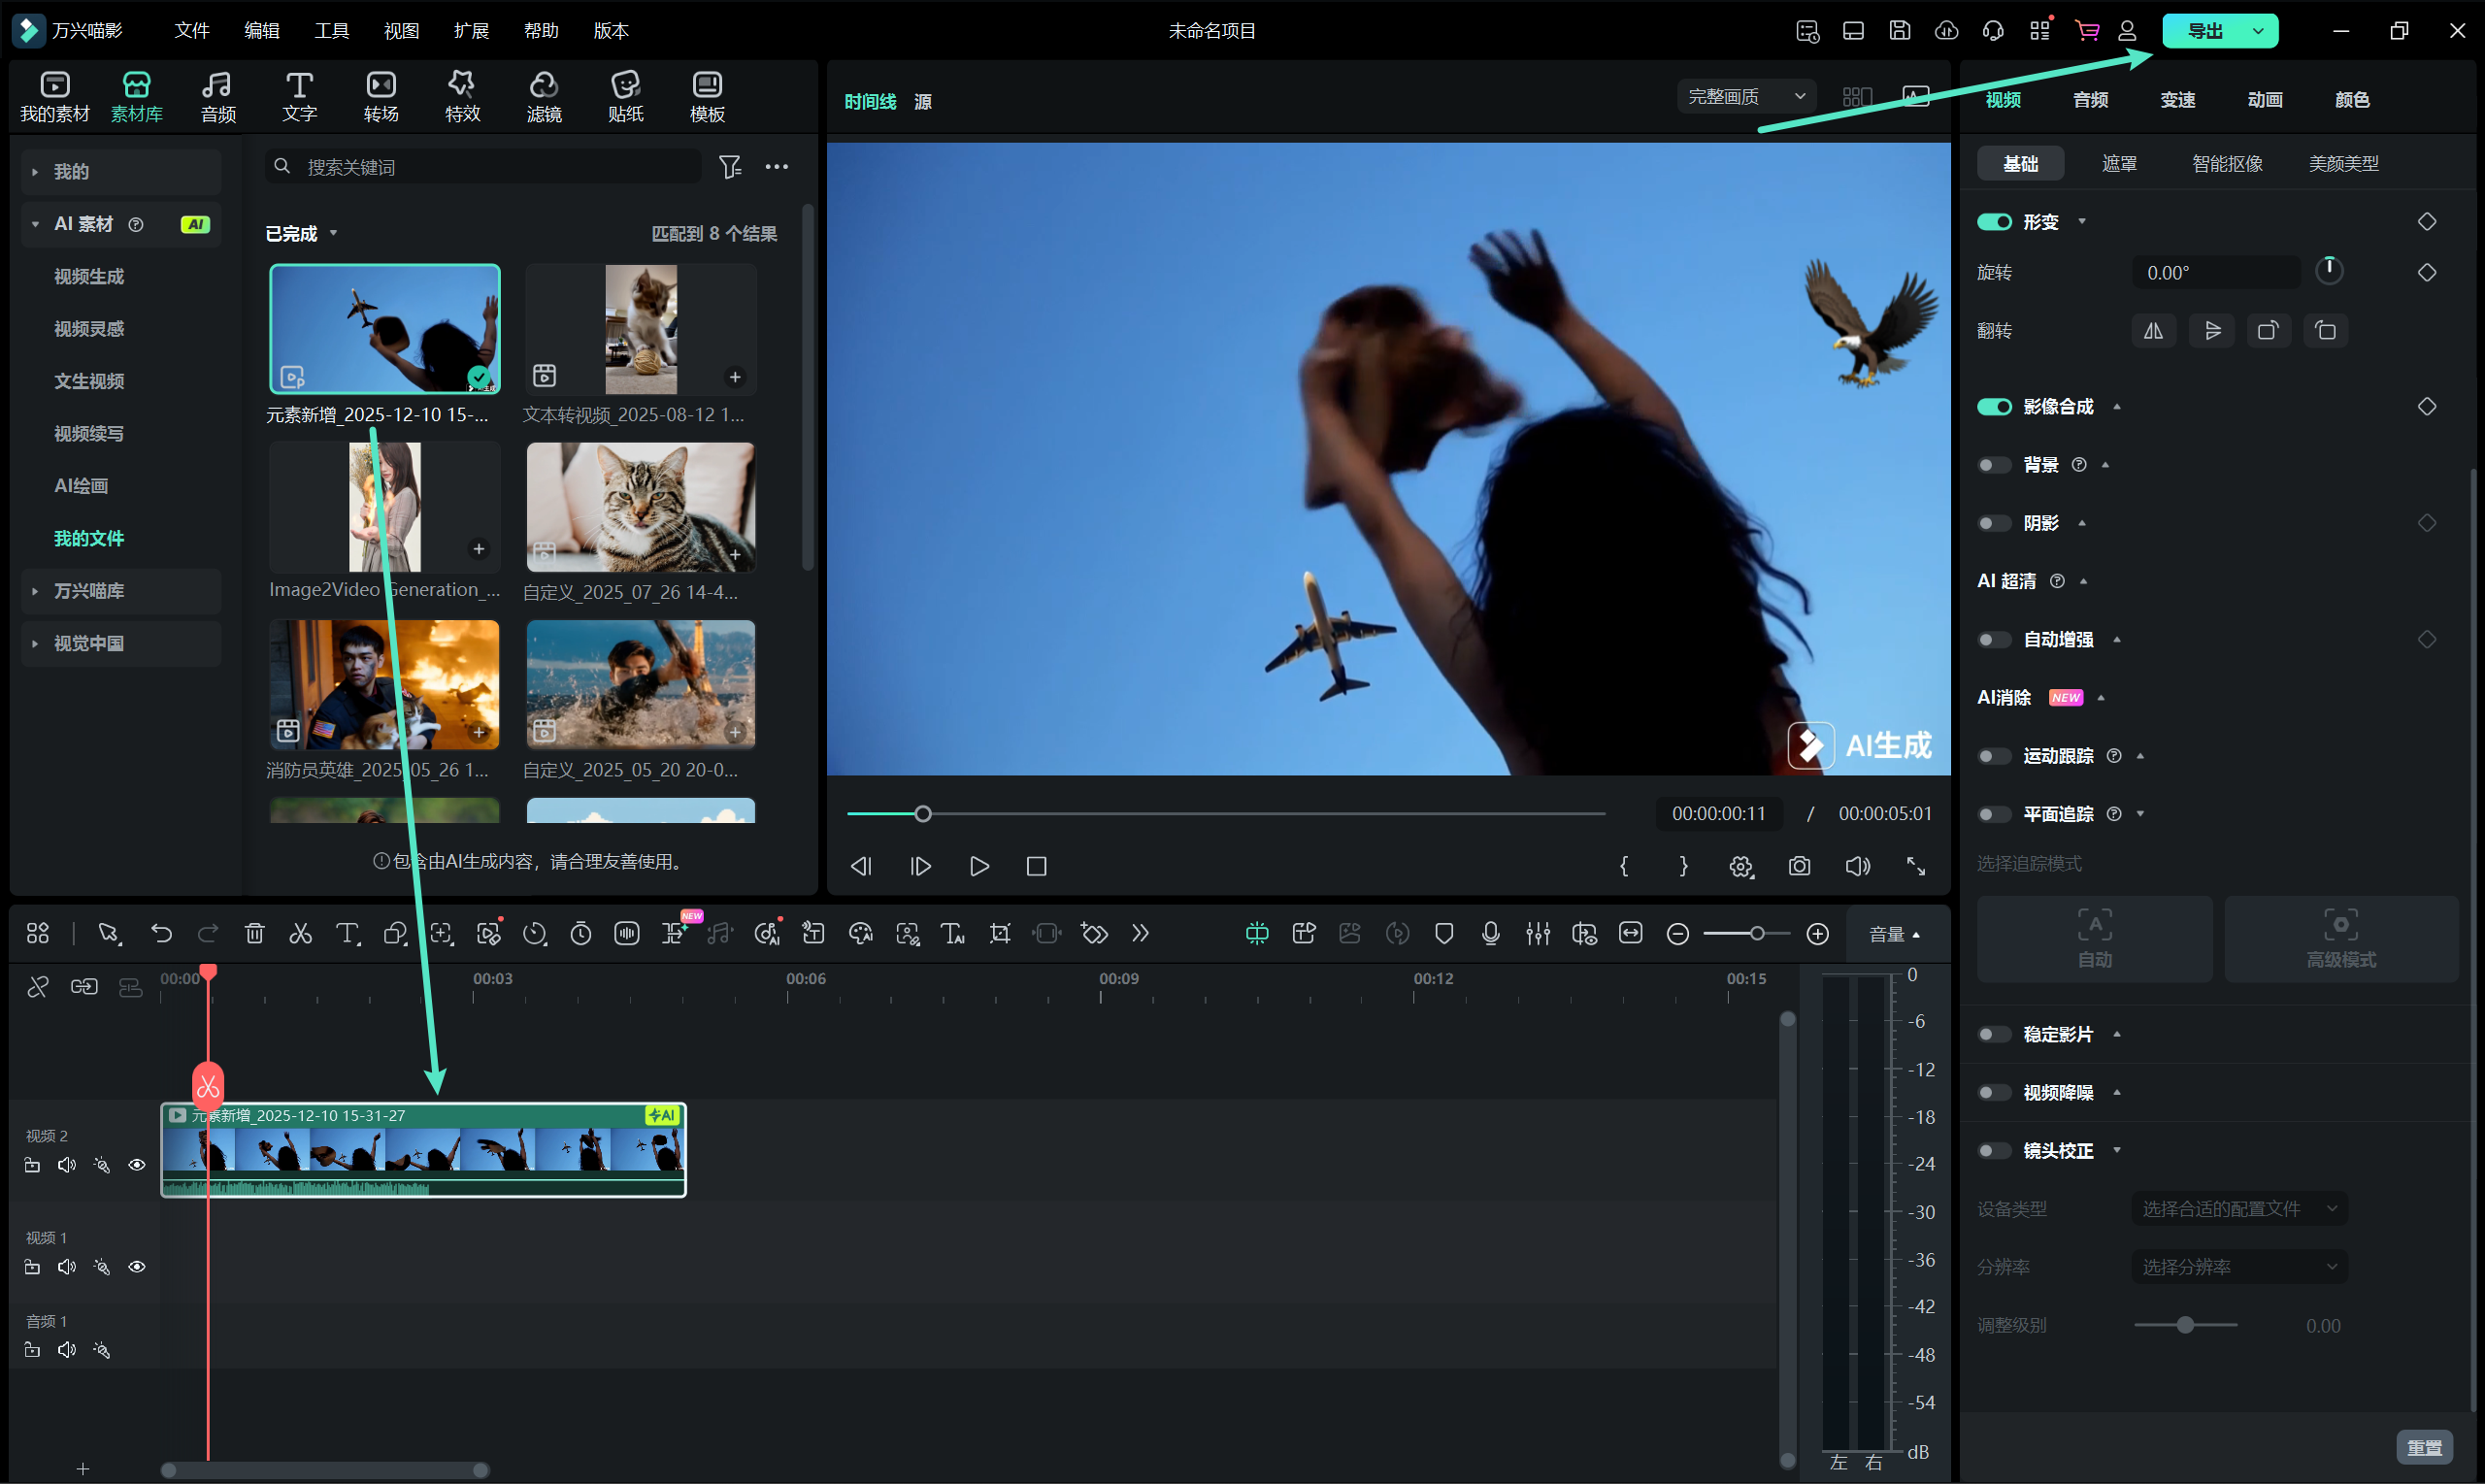Open the Transitions (转场) panel

click(x=381, y=97)
